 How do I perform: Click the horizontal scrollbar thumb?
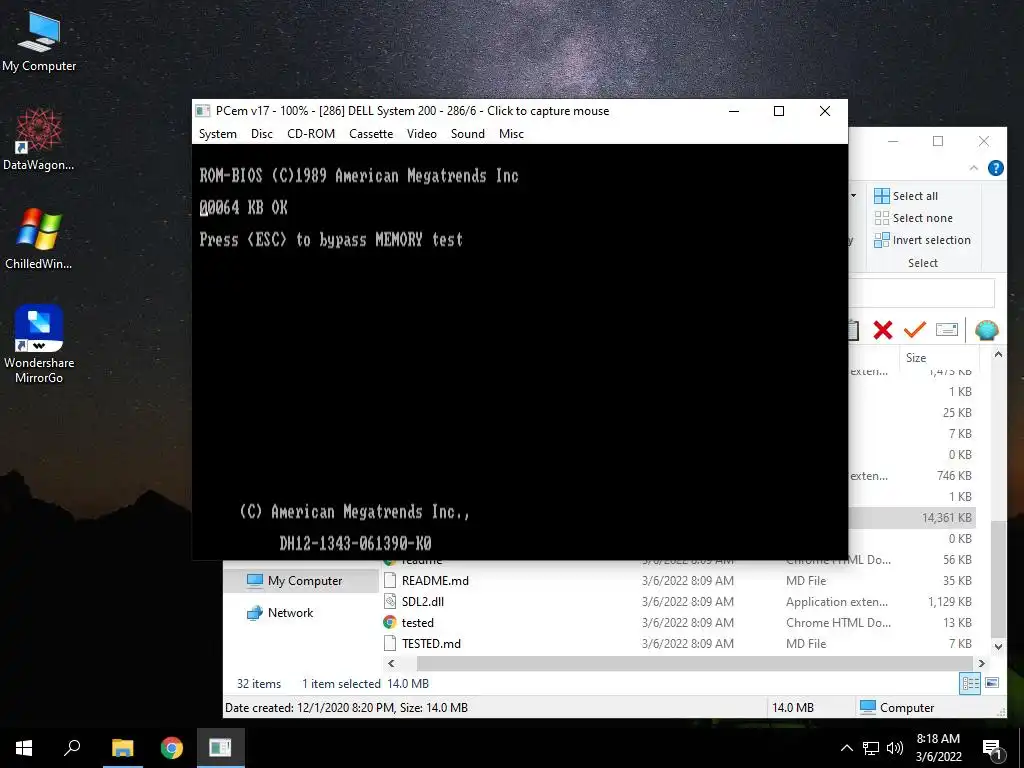[695, 664]
